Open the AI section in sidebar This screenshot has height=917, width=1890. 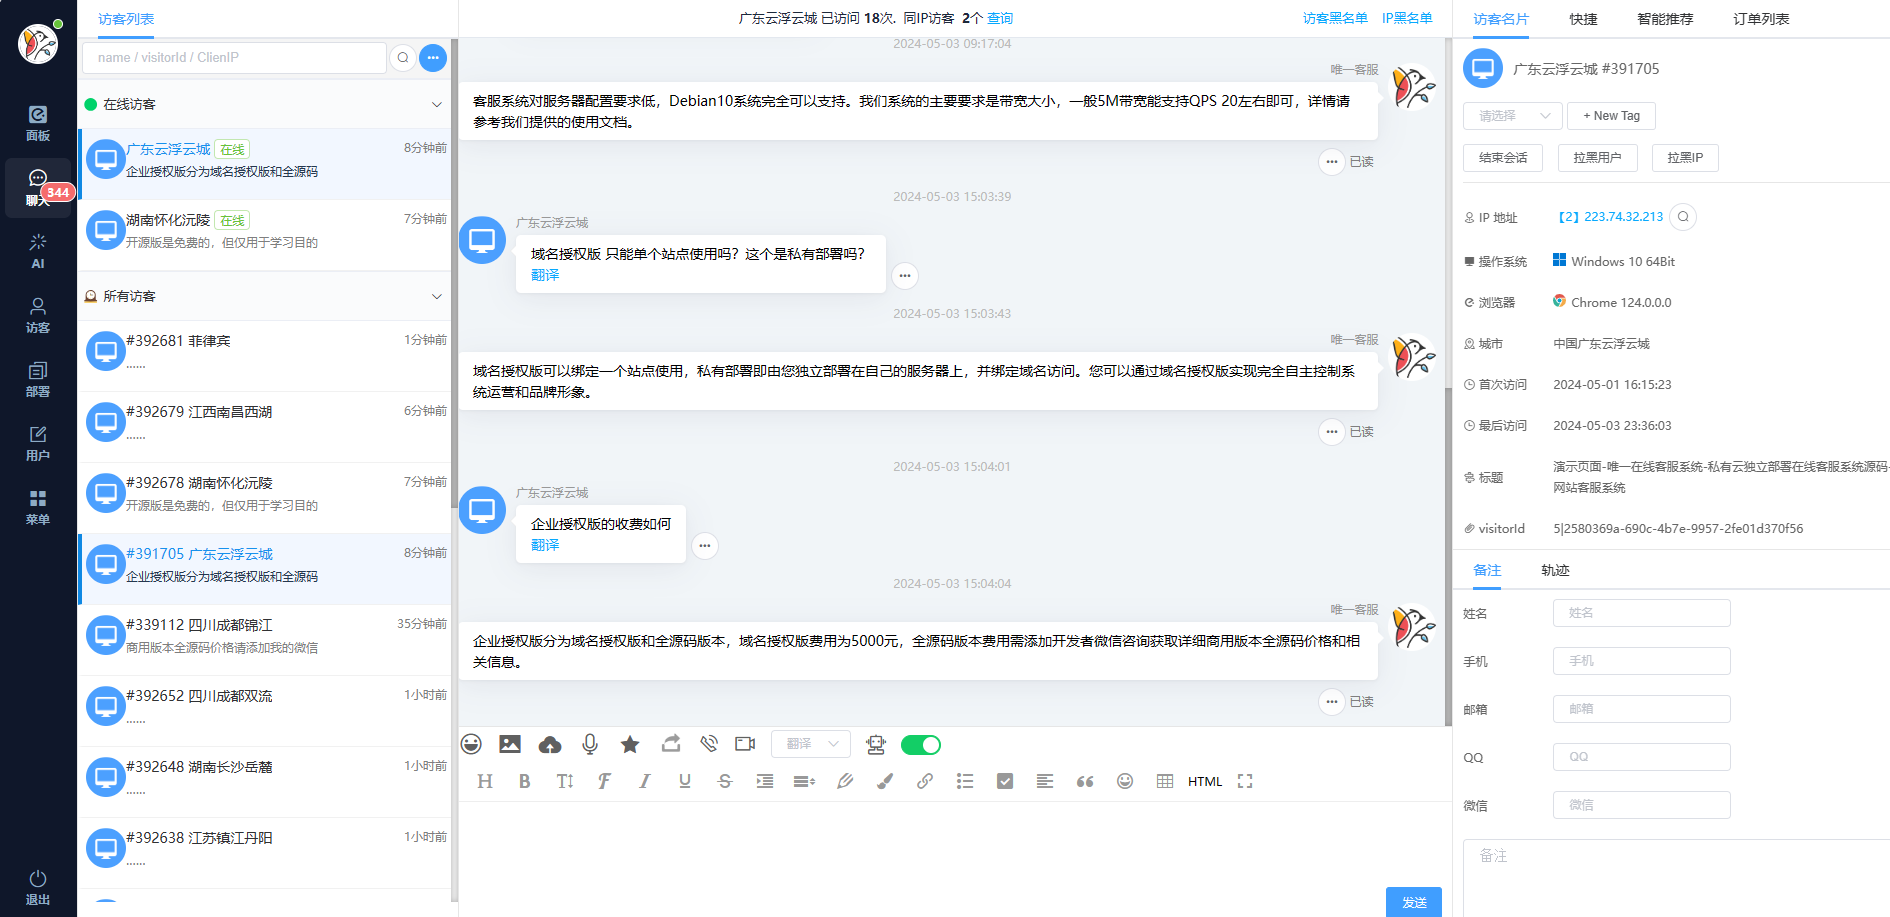click(x=38, y=251)
